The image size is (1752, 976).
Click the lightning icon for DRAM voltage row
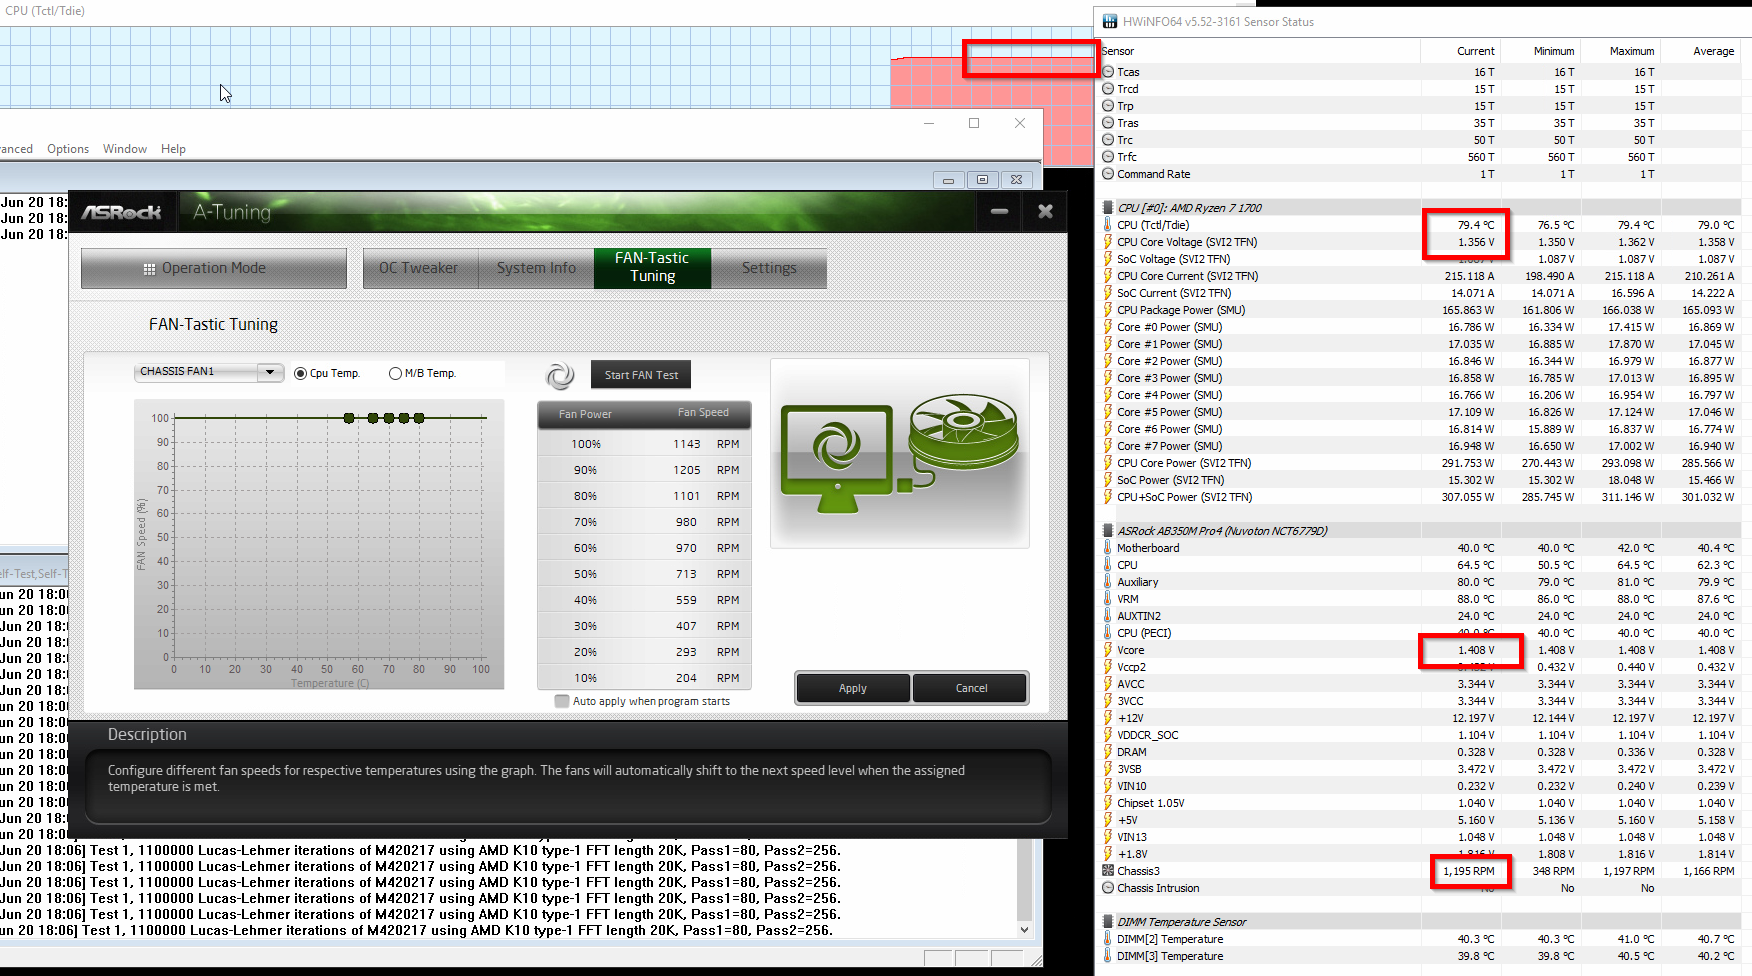(1108, 752)
